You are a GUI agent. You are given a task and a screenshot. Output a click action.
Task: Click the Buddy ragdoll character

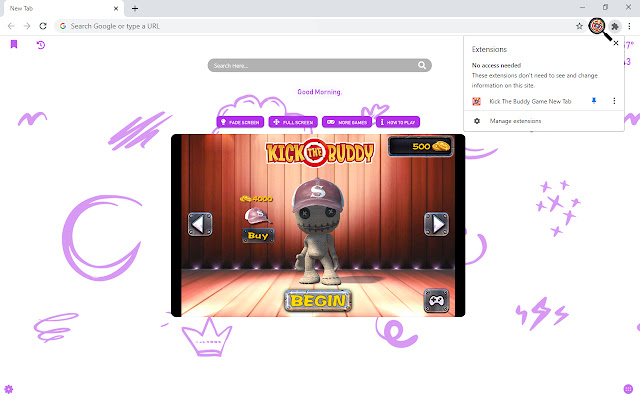coord(318,232)
